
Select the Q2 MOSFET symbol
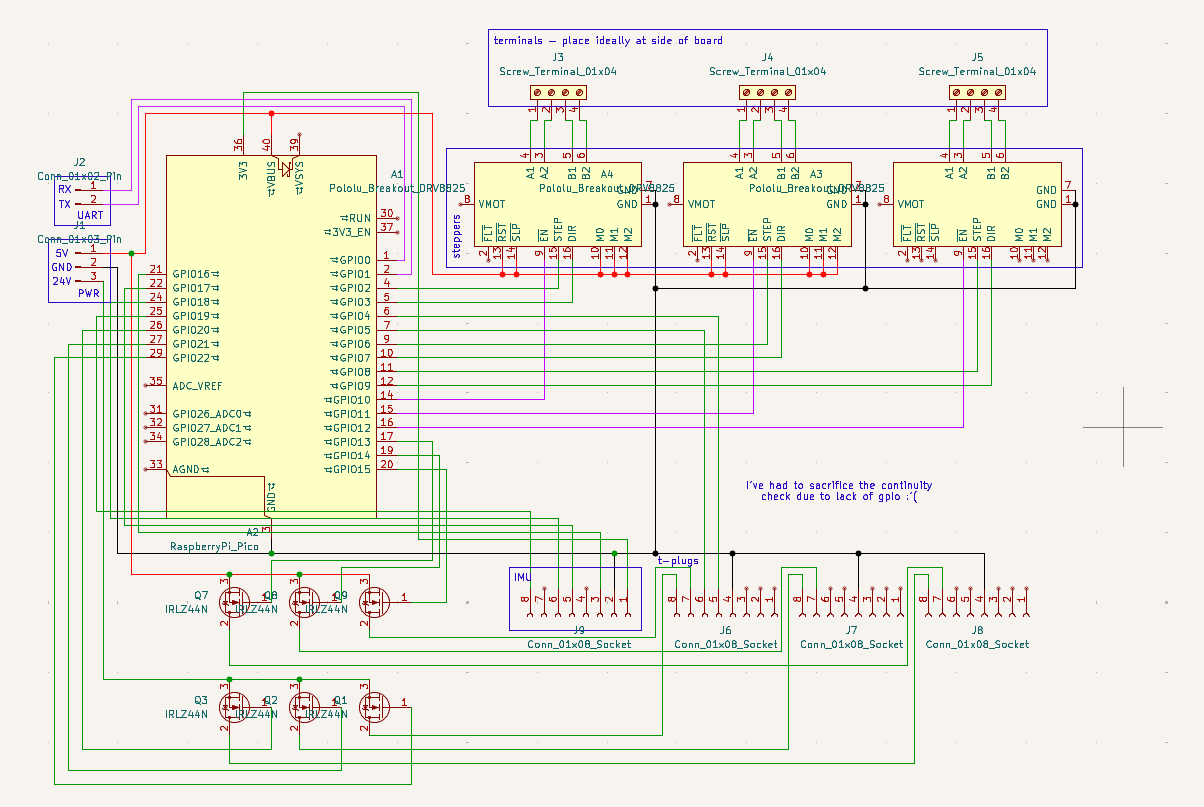point(304,708)
